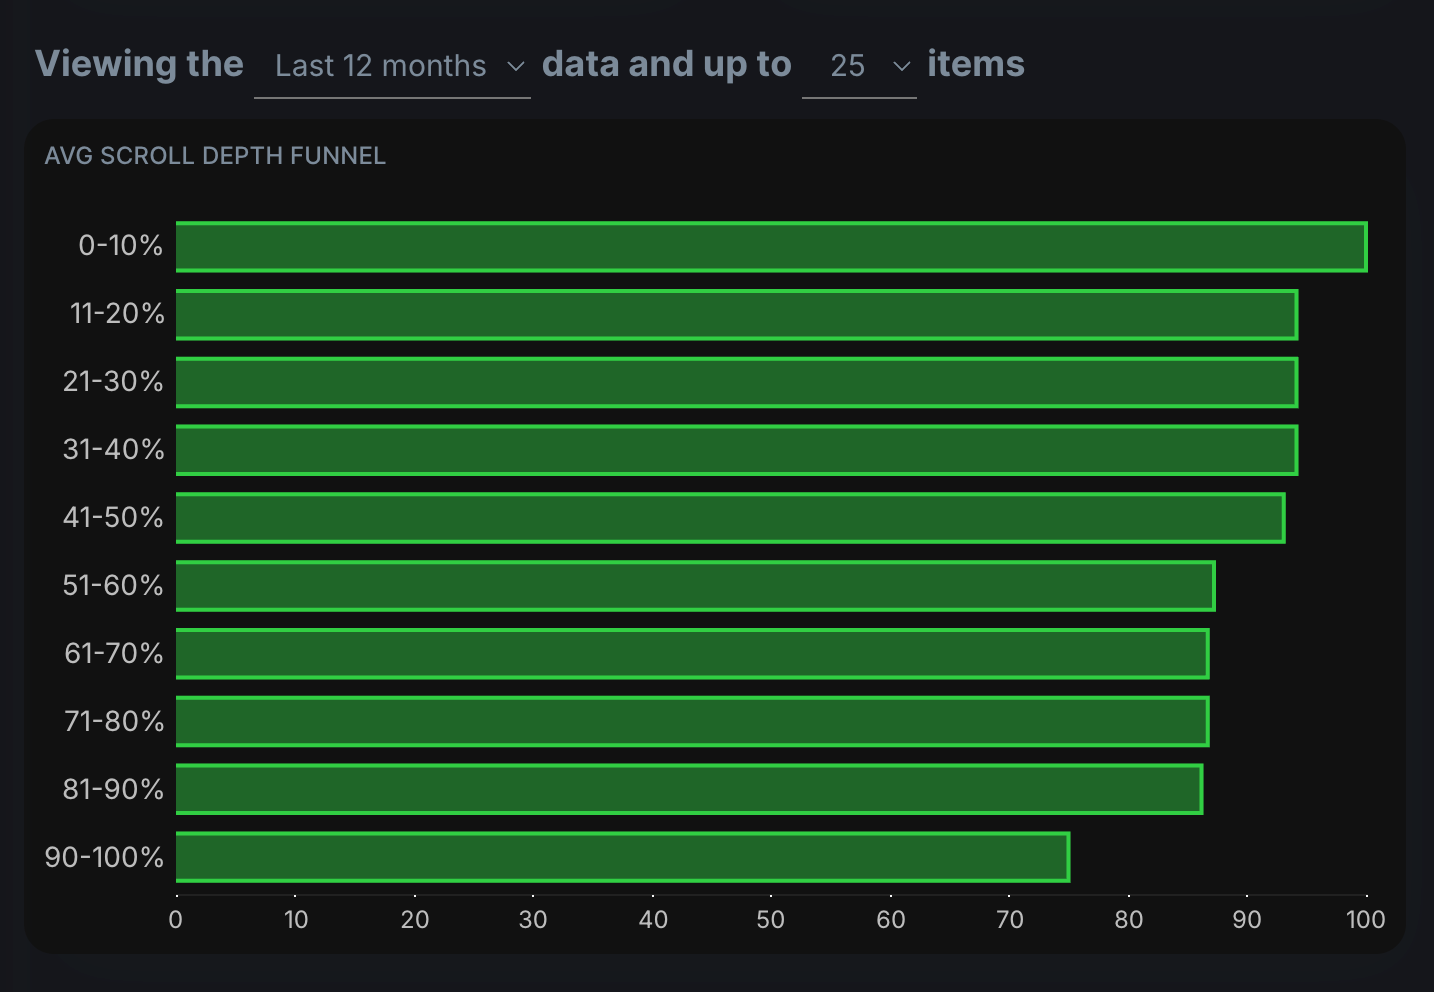Select the 51-60% funnel bar
This screenshot has width=1434, height=992.
tap(695, 586)
